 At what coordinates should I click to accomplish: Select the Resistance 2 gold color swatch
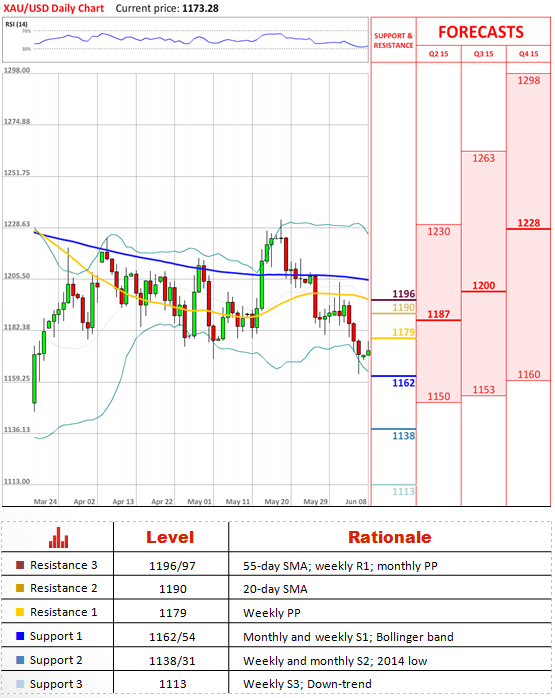click(x=20, y=588)
